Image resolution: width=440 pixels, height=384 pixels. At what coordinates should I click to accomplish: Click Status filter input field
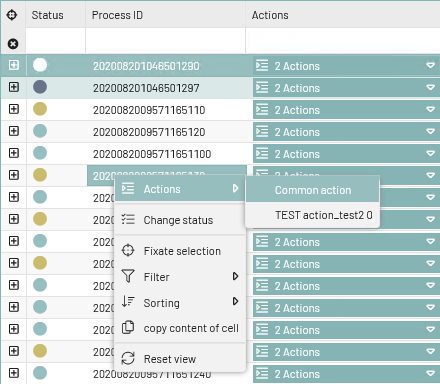pos(55,41)
